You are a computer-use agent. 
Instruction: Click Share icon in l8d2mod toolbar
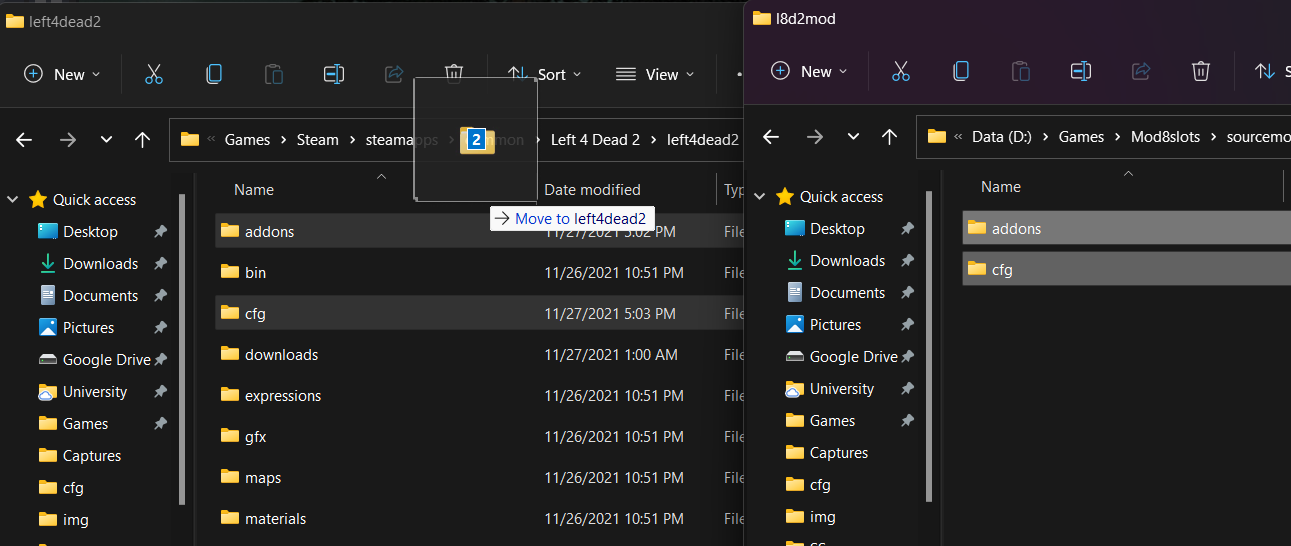[x=1140, y=71]
